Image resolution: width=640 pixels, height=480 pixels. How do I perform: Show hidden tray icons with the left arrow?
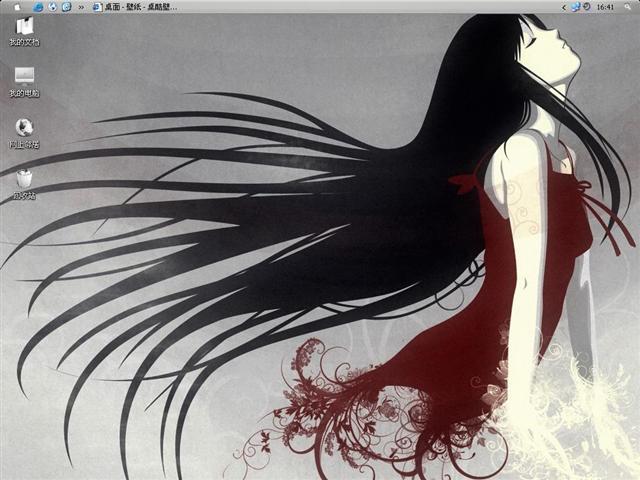[564, 7]
